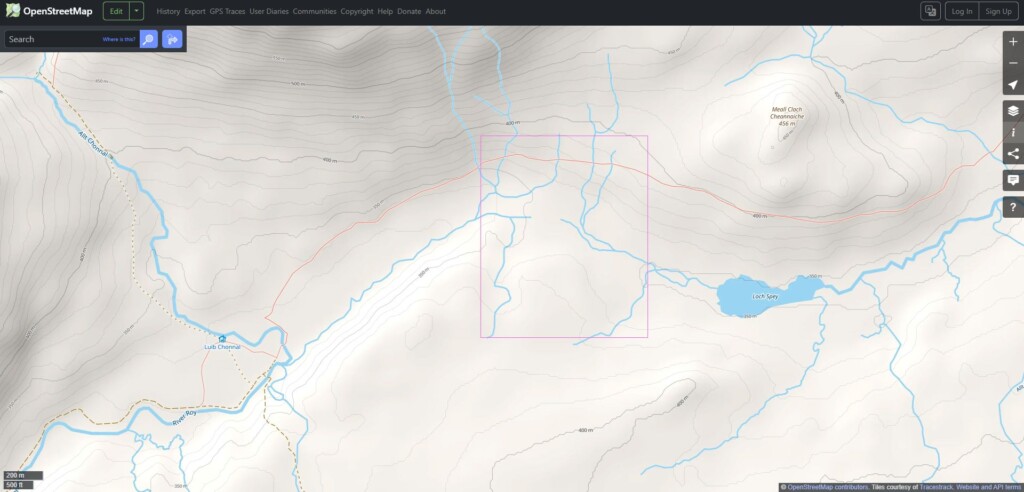Open the Export menu item

tap(195, 11)
